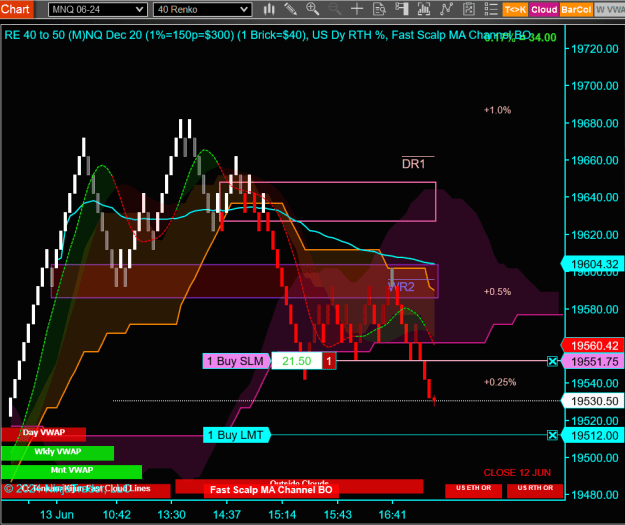Open the indicators icon
Image resolution: width=625 pixels, height=525 pixels.
click(446, 9)
